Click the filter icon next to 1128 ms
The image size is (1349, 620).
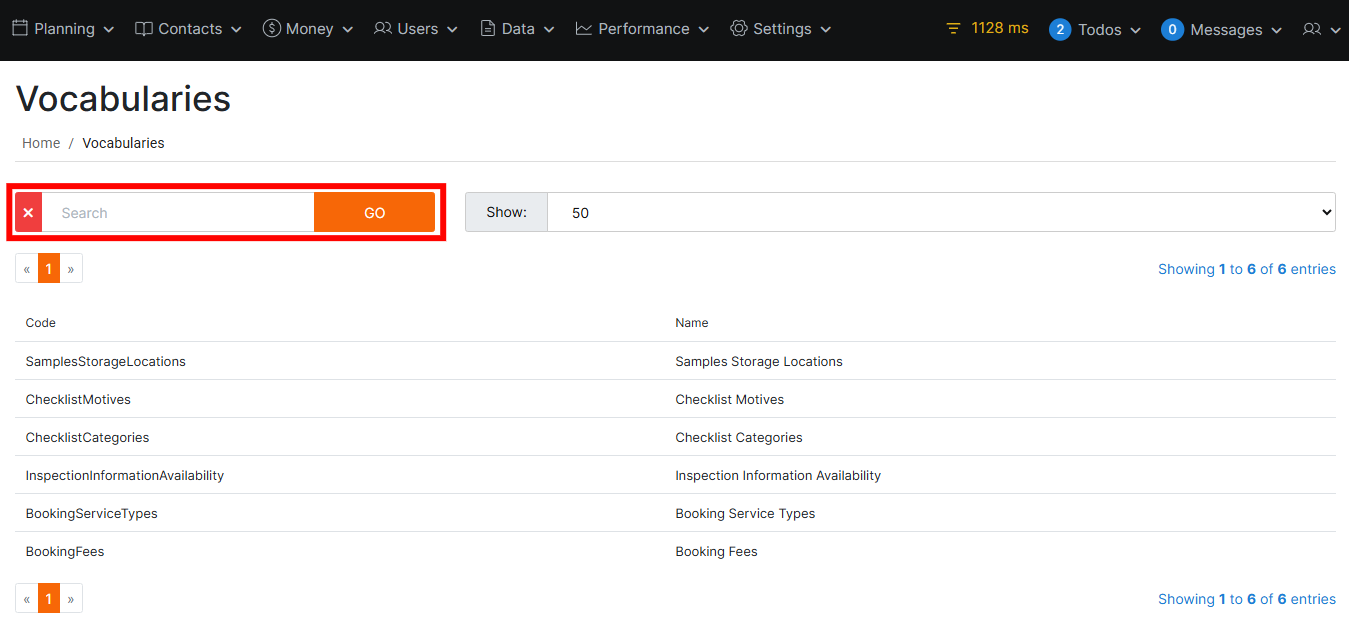(953, 29)
